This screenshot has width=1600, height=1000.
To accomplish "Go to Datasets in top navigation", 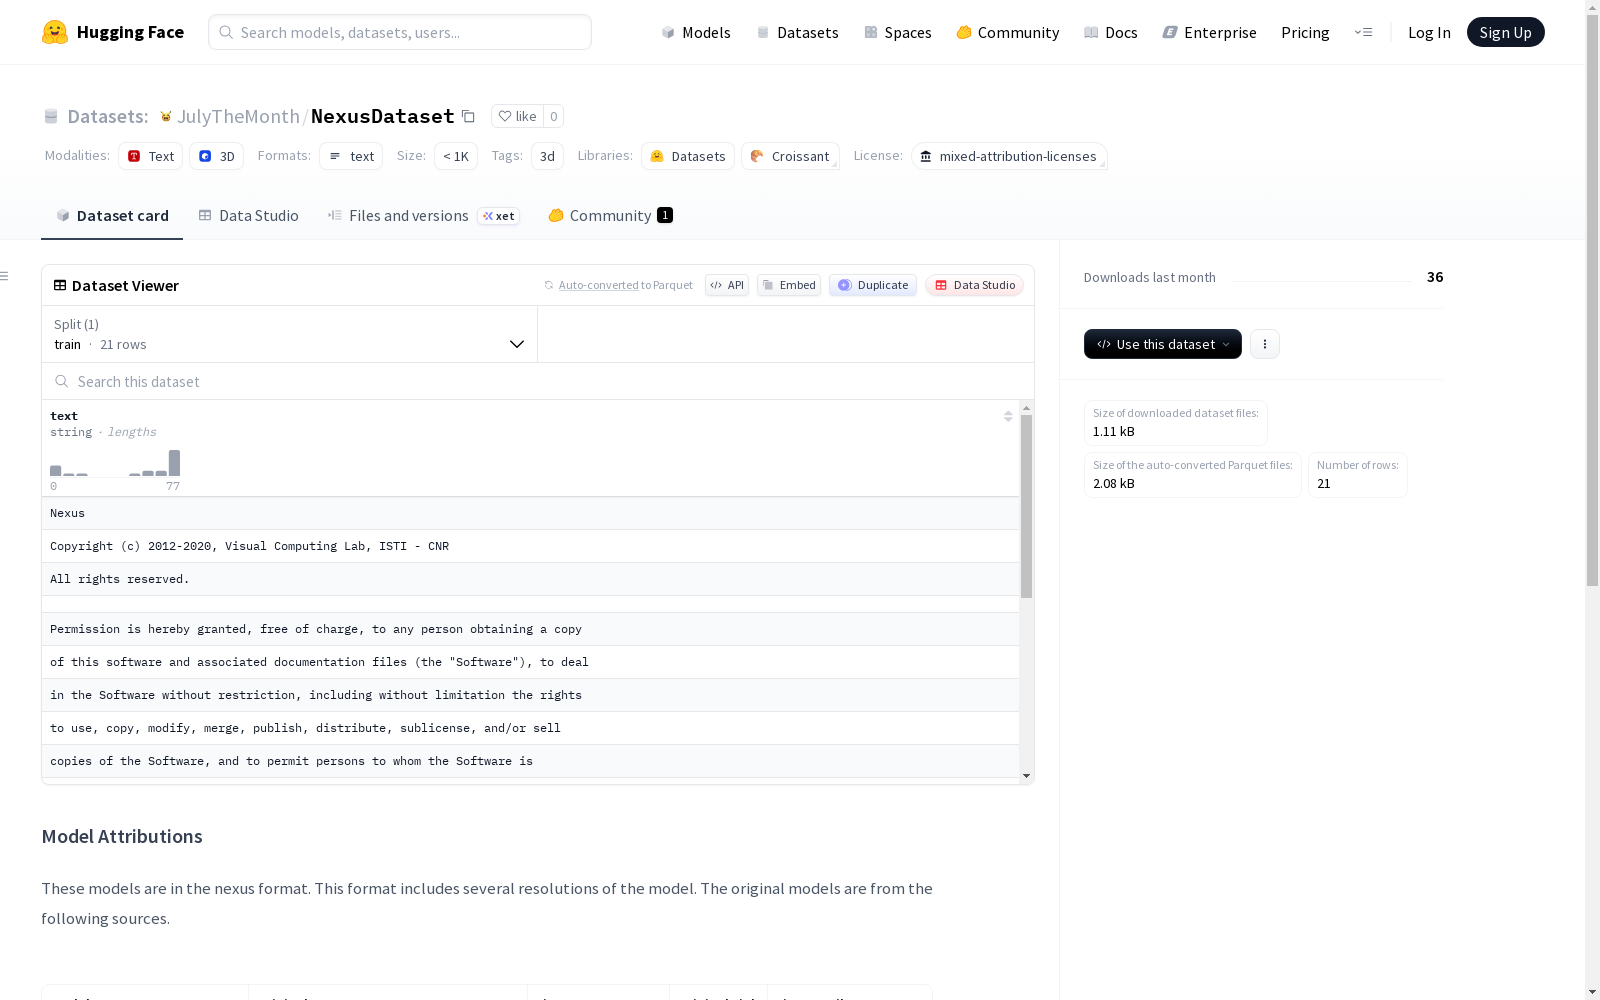I will pos(797,32).
